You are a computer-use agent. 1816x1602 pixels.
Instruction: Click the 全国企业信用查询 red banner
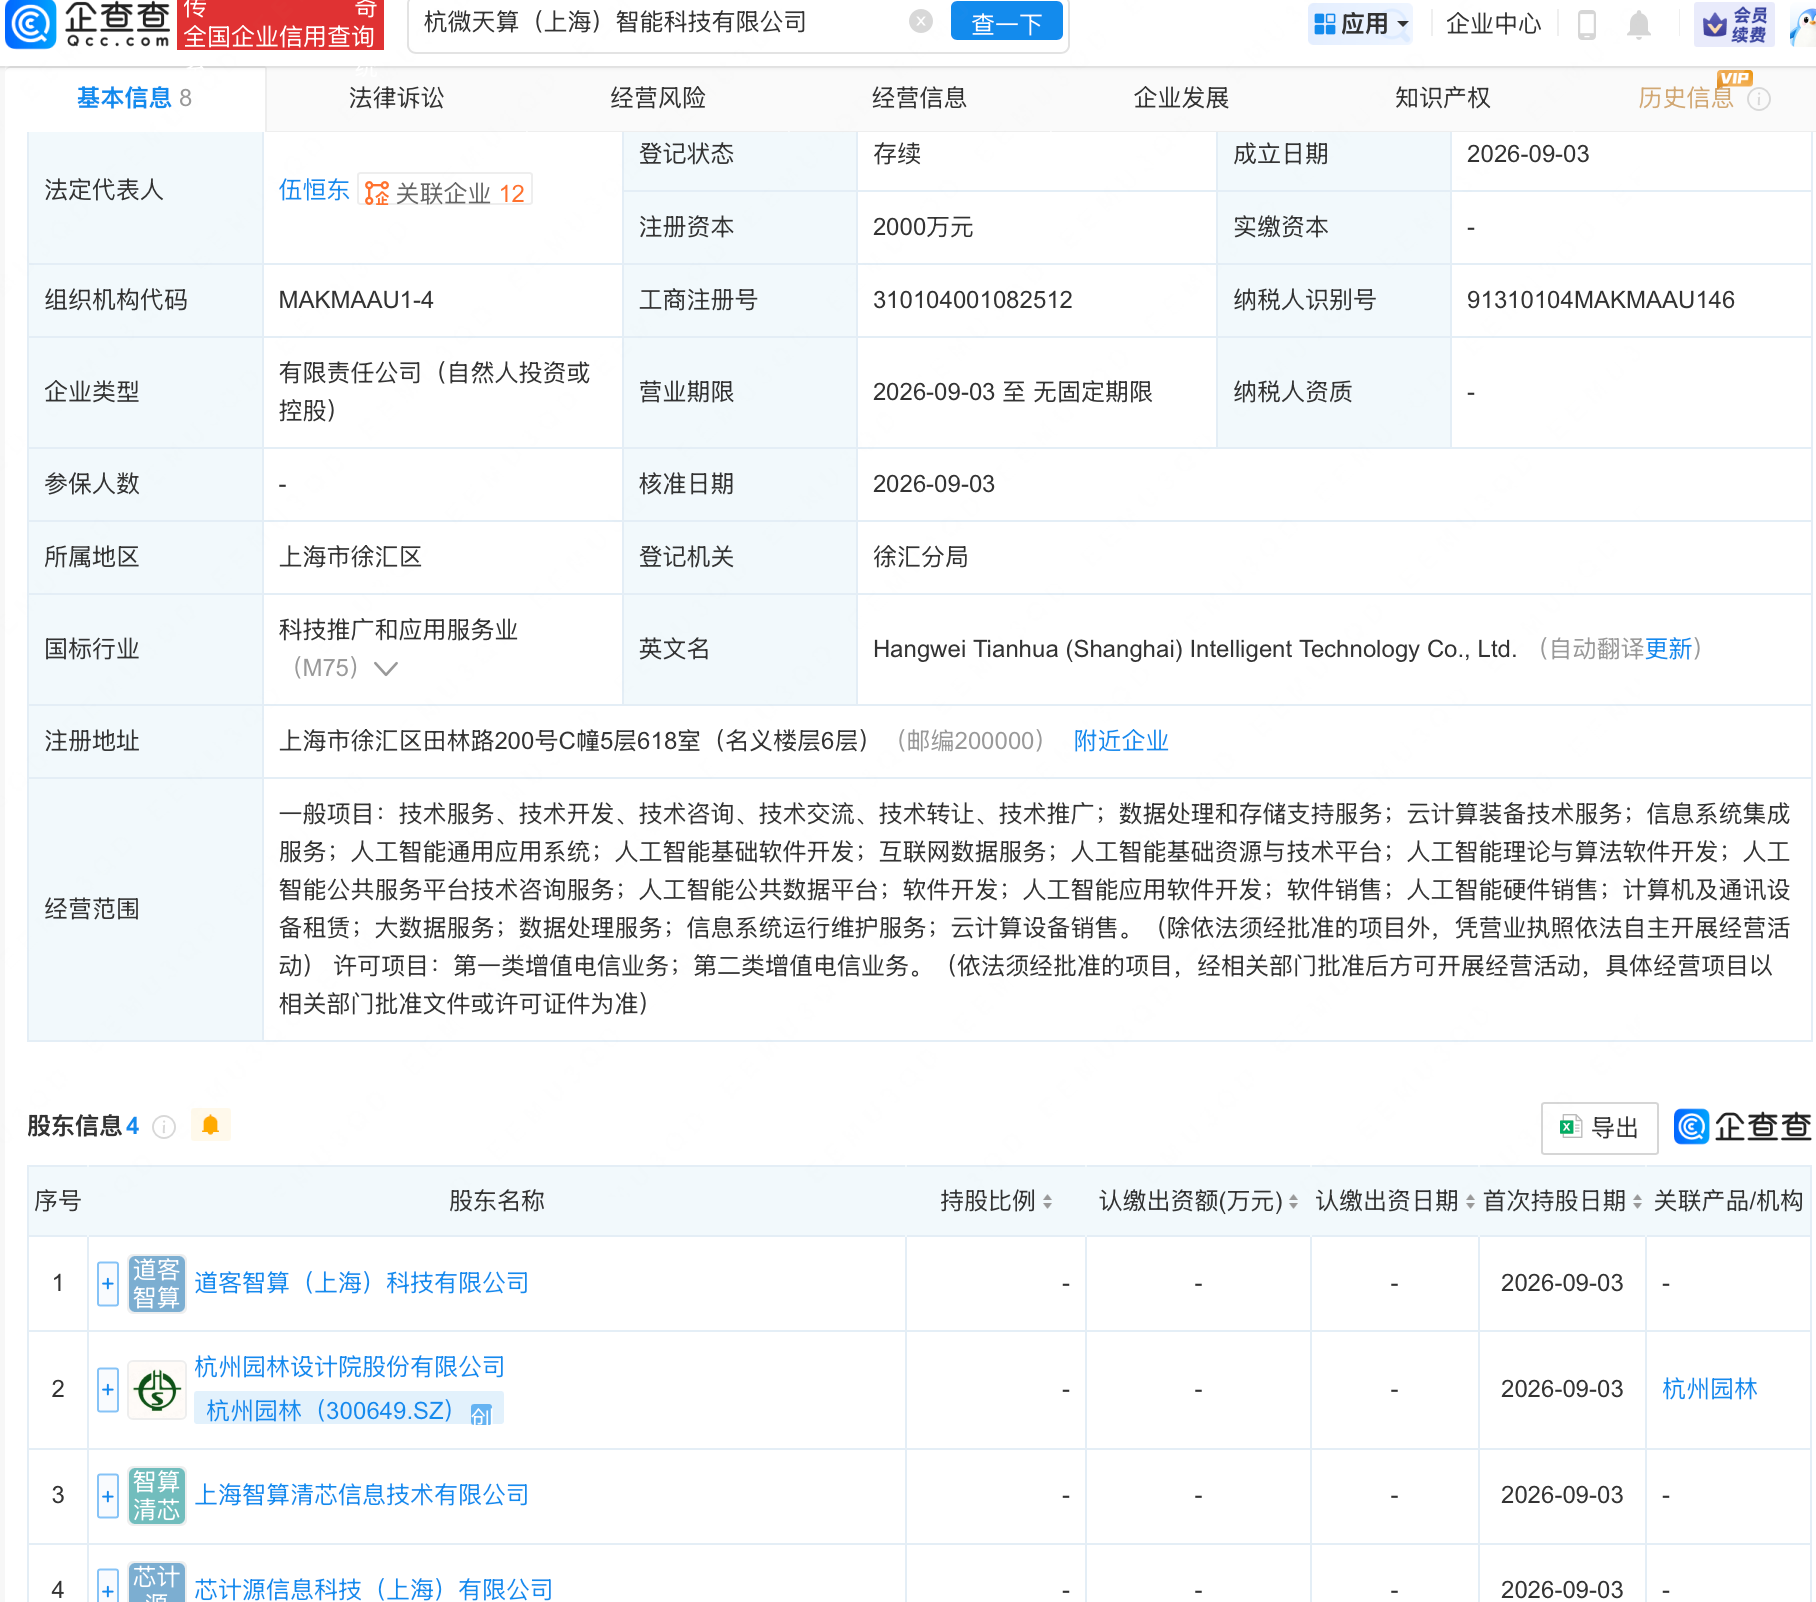[x=280, y=24]
